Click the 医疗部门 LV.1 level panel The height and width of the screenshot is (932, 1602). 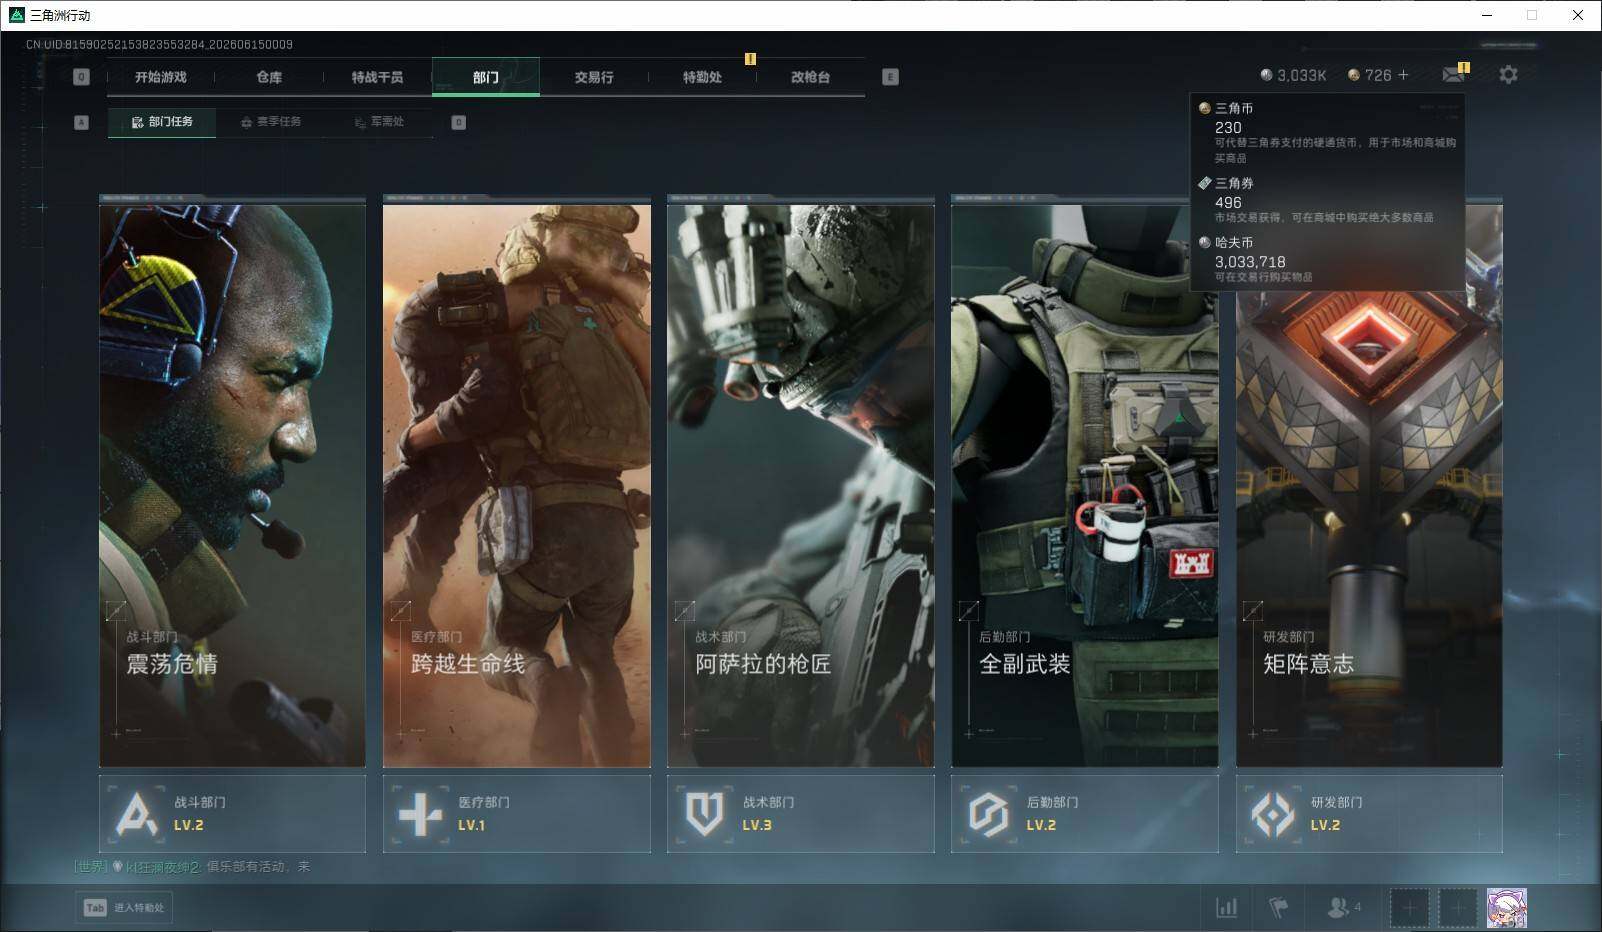(x=517, y=814)
